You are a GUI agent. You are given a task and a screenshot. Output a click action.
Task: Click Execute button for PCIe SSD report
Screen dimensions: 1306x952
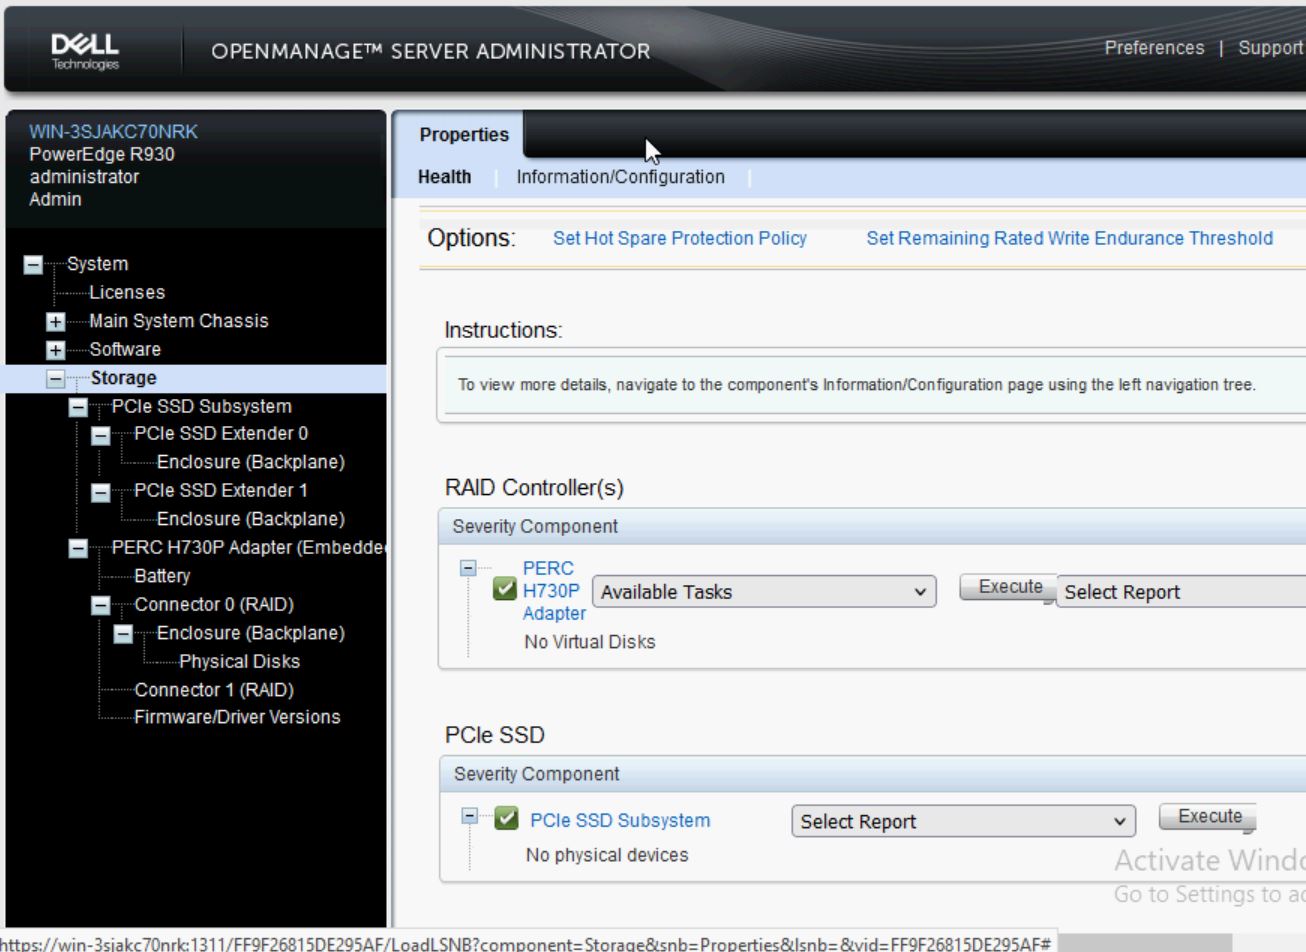[x=1208, y=816]
